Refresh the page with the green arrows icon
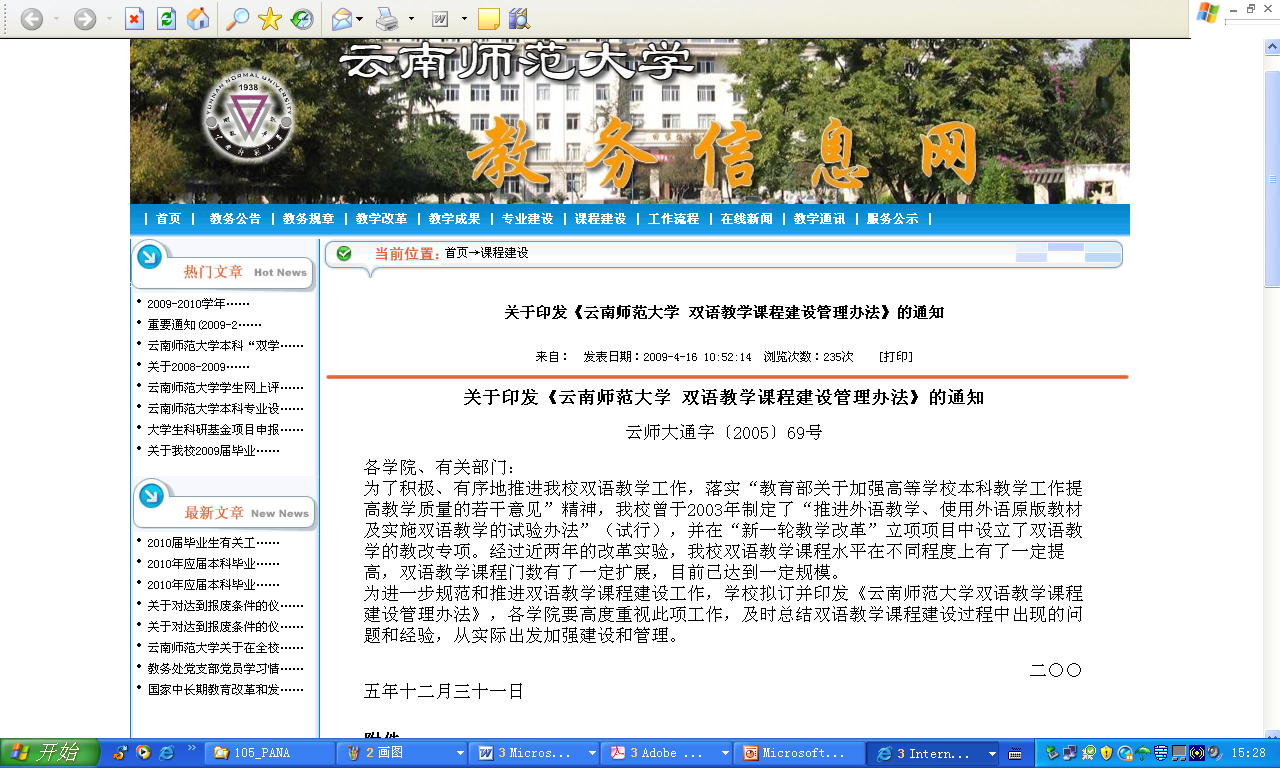The image size is (1280, 768). (x=166, y=18)
